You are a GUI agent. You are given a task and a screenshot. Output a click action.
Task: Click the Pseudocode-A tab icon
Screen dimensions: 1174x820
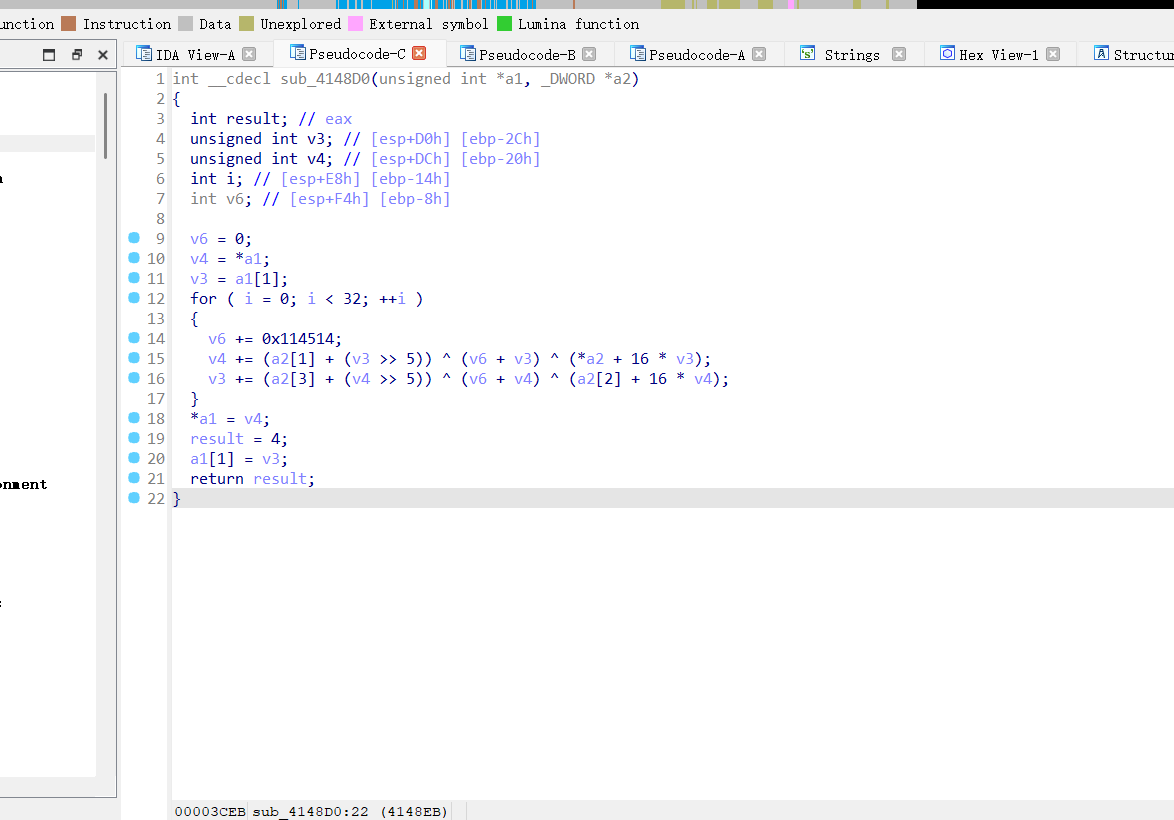click(637, 53)
